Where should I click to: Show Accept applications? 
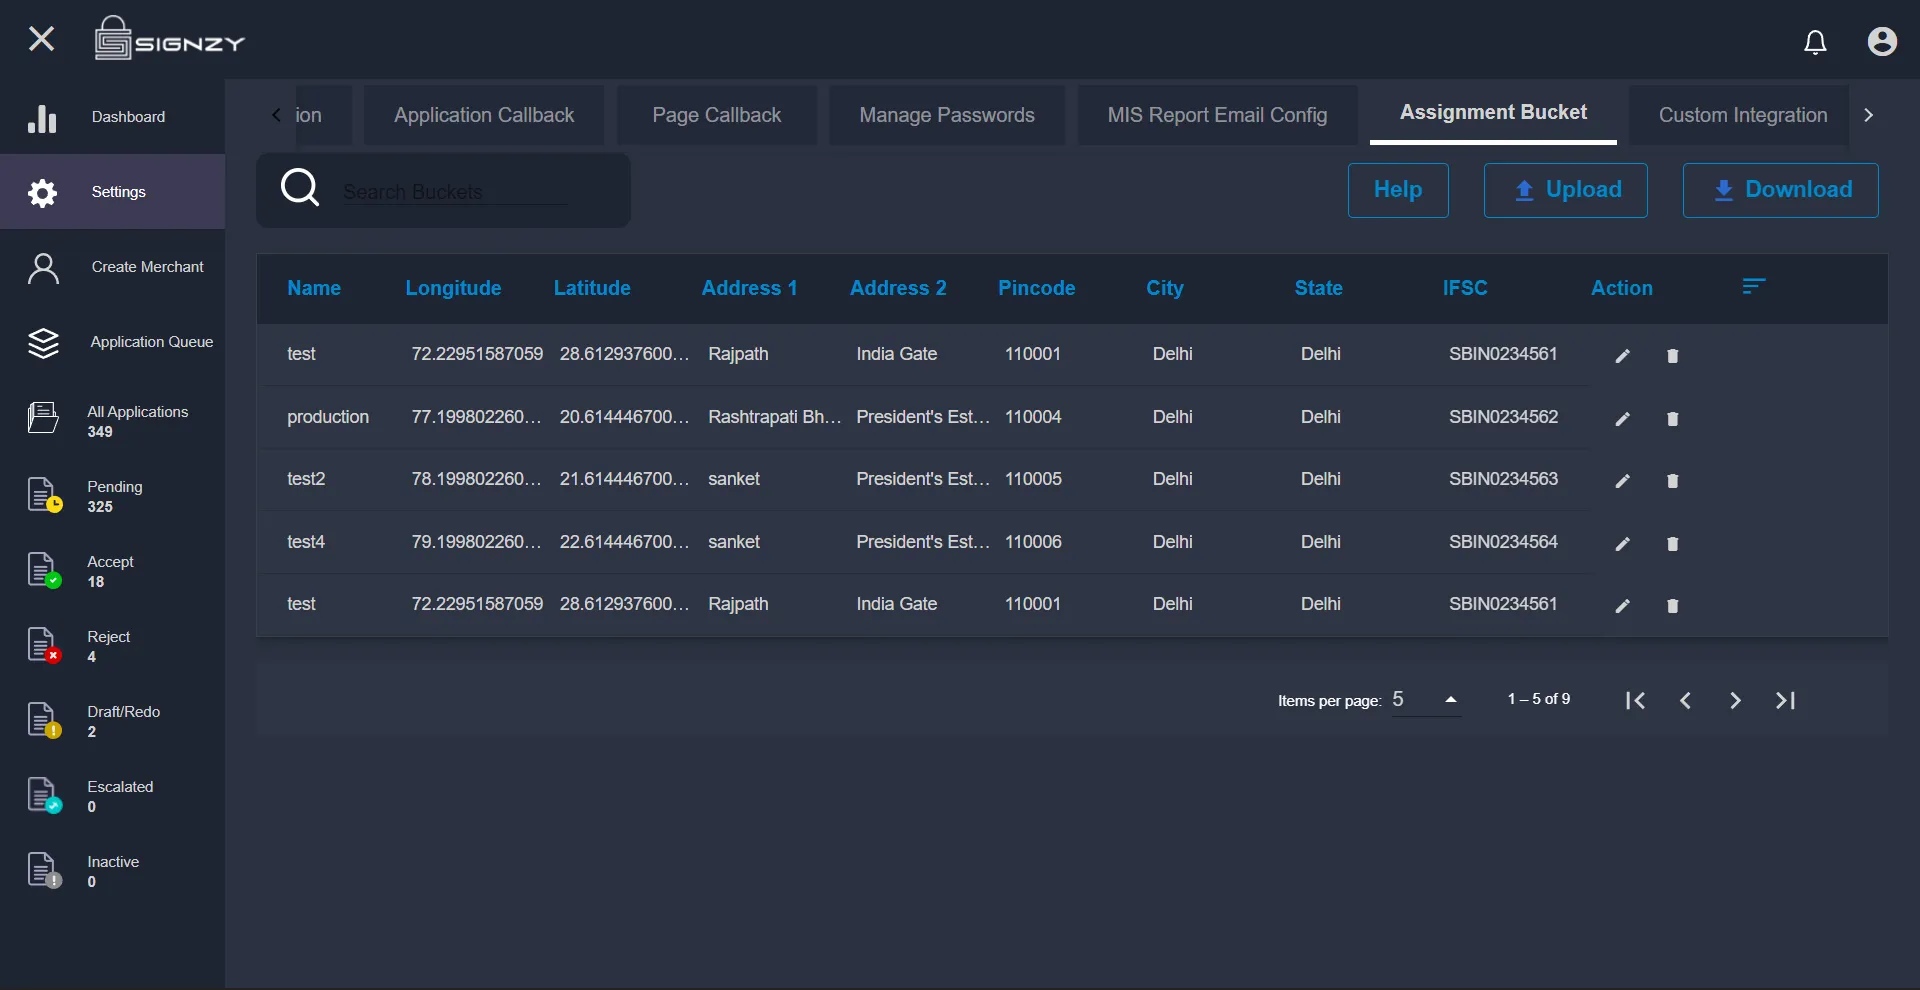112,571
